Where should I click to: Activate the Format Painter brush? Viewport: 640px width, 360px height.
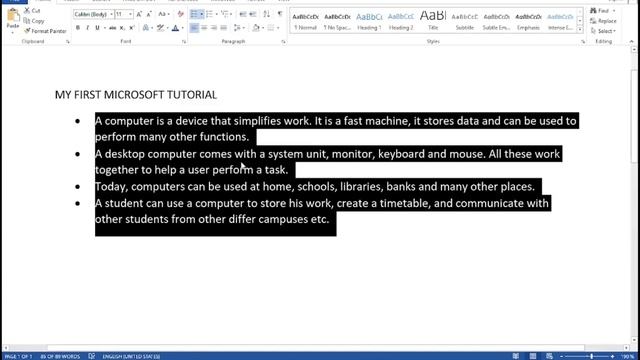pyautogui.click(x=27, y=31)
